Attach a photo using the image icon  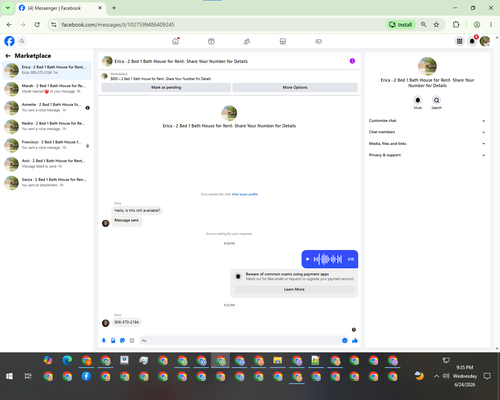113,340
